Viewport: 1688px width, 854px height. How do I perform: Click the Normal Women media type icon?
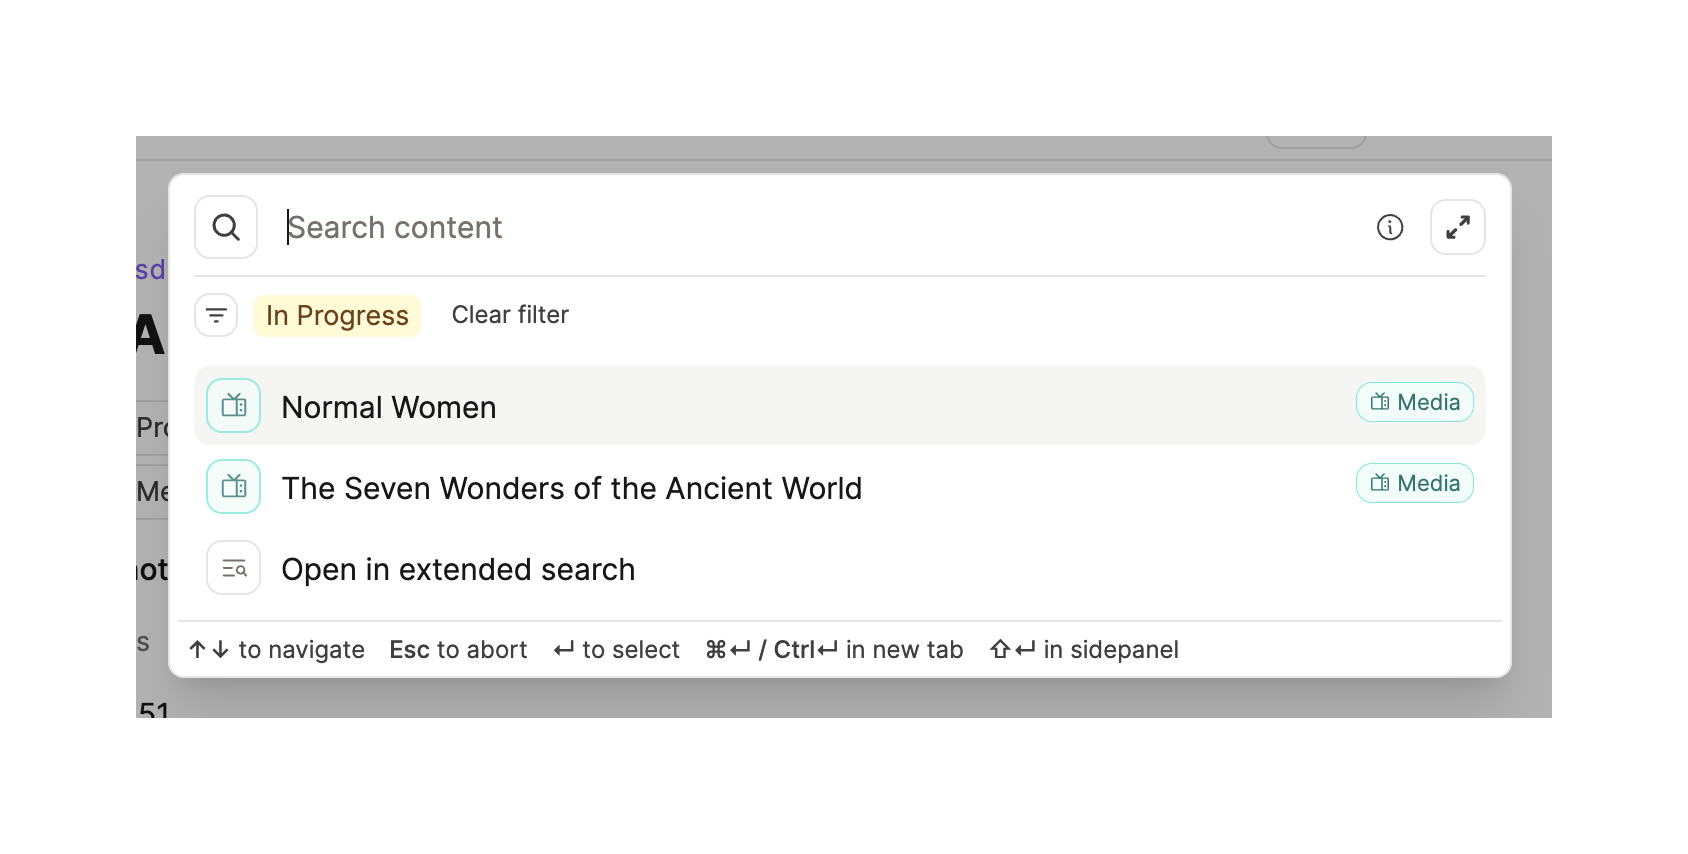pos(234,406)
